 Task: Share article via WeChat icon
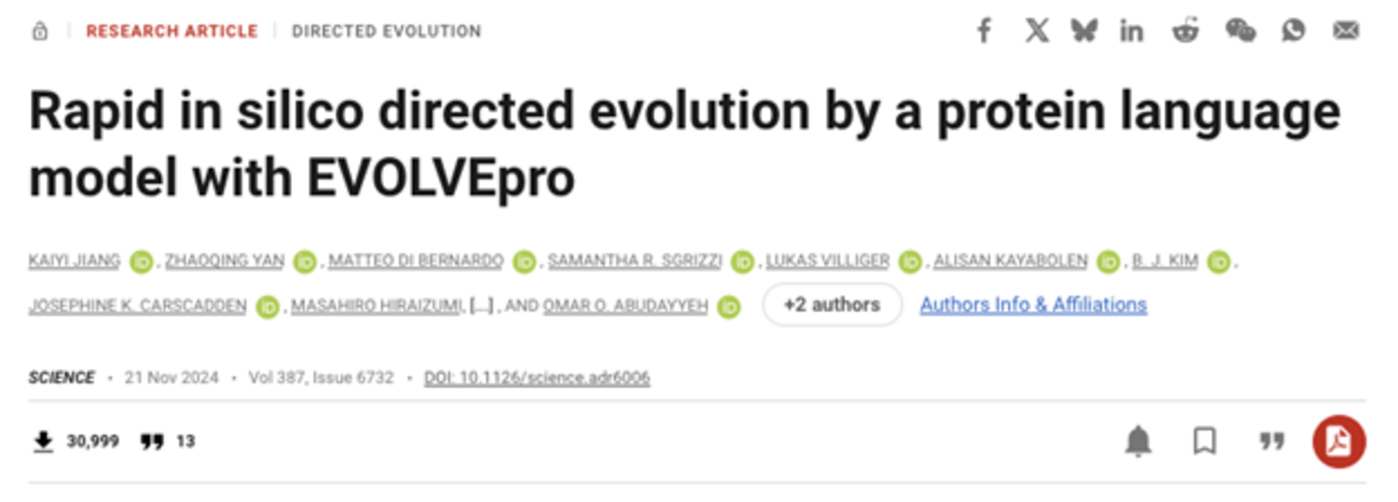[1240, 31]
